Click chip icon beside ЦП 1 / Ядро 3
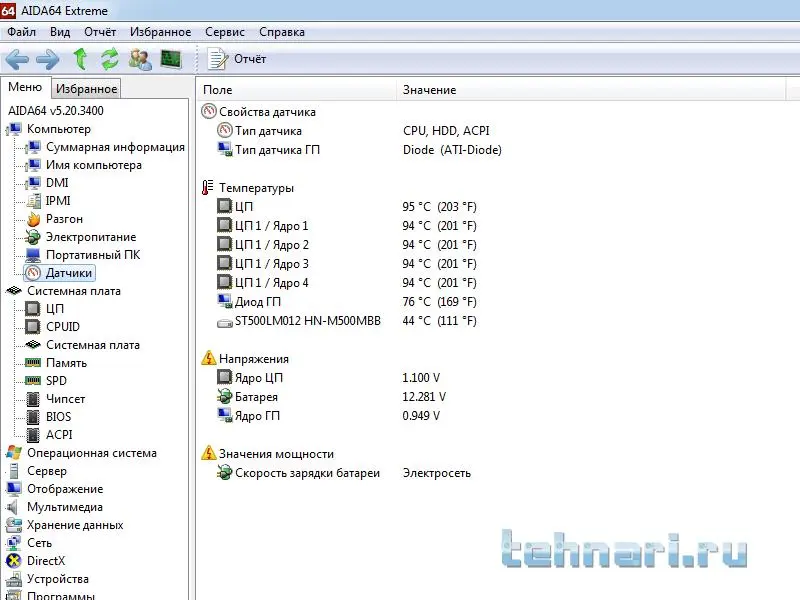800x600 pixels. coord(224,263)
